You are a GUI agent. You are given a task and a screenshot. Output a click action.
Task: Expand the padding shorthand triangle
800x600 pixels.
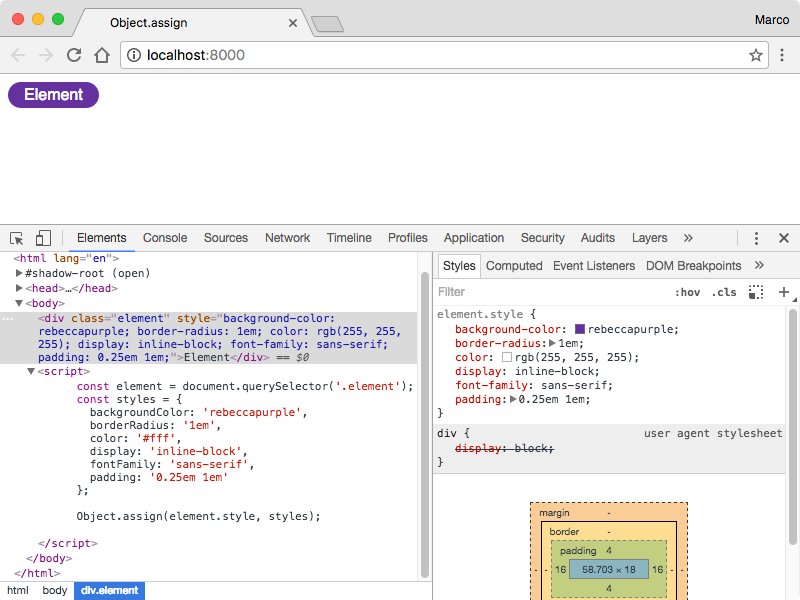513,399
